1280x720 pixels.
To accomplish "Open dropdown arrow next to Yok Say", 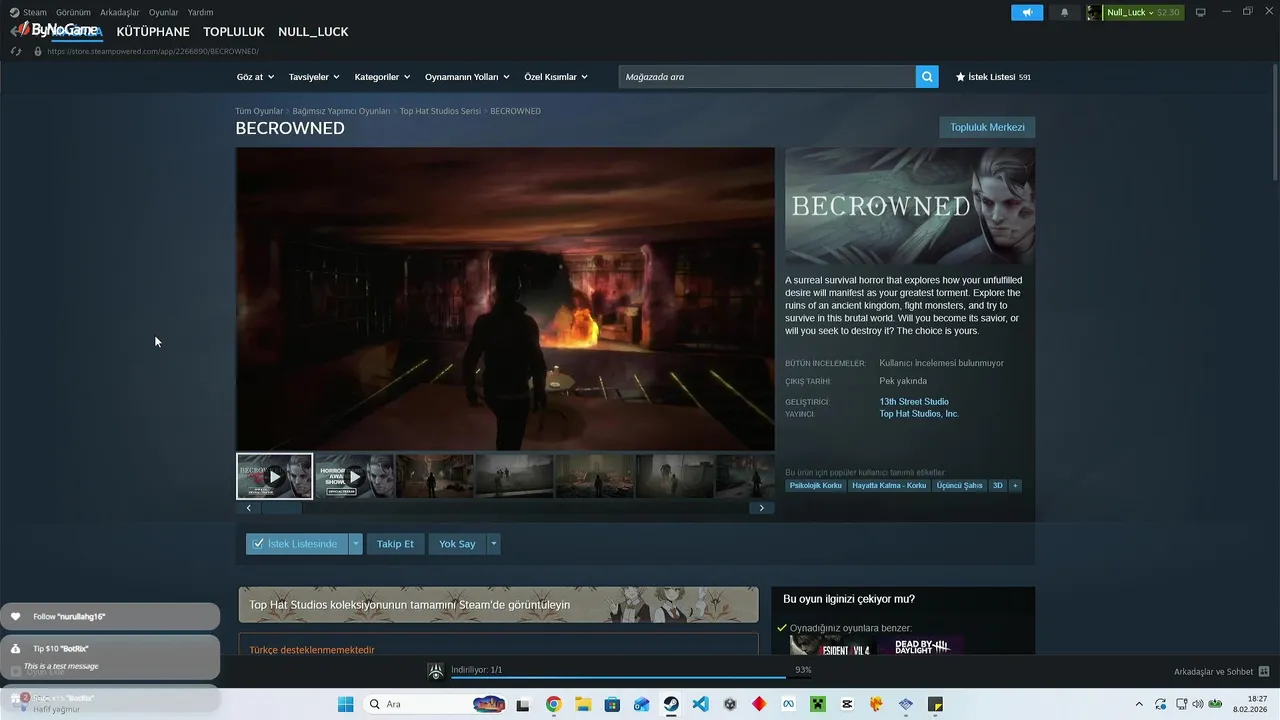I will click(493, 544).
